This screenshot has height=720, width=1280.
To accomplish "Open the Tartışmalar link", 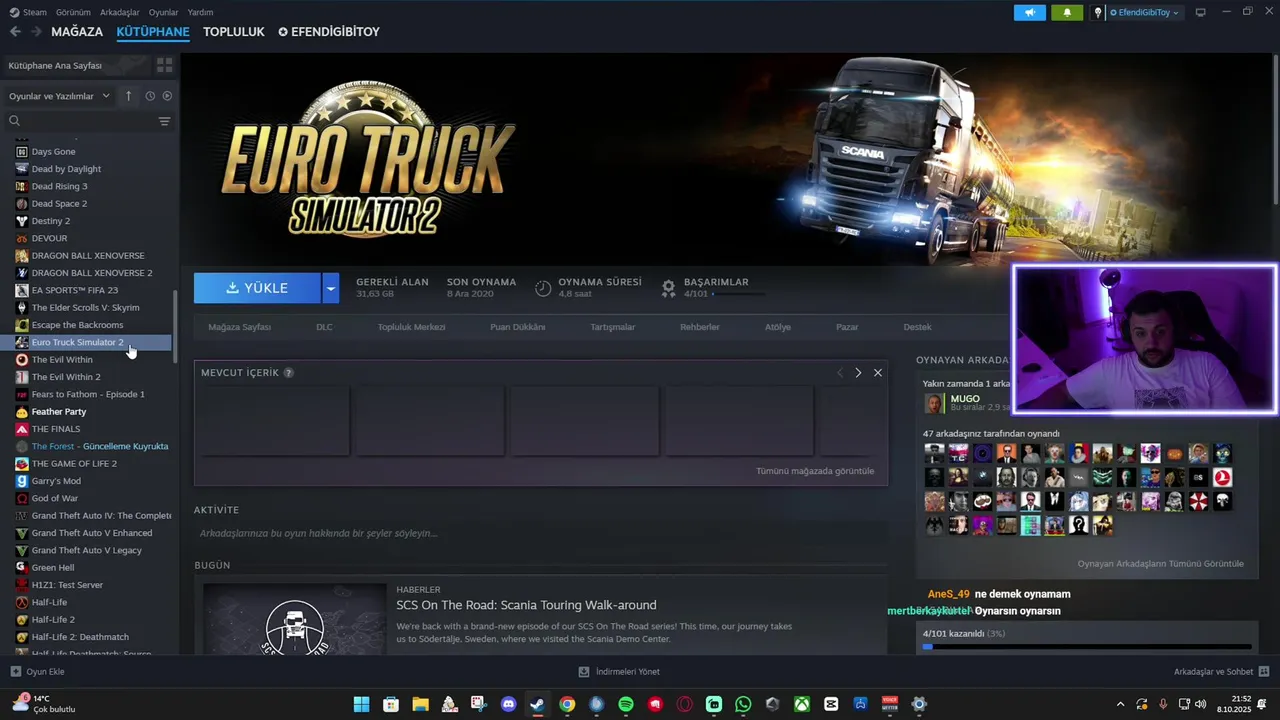I will coord(613,327).
